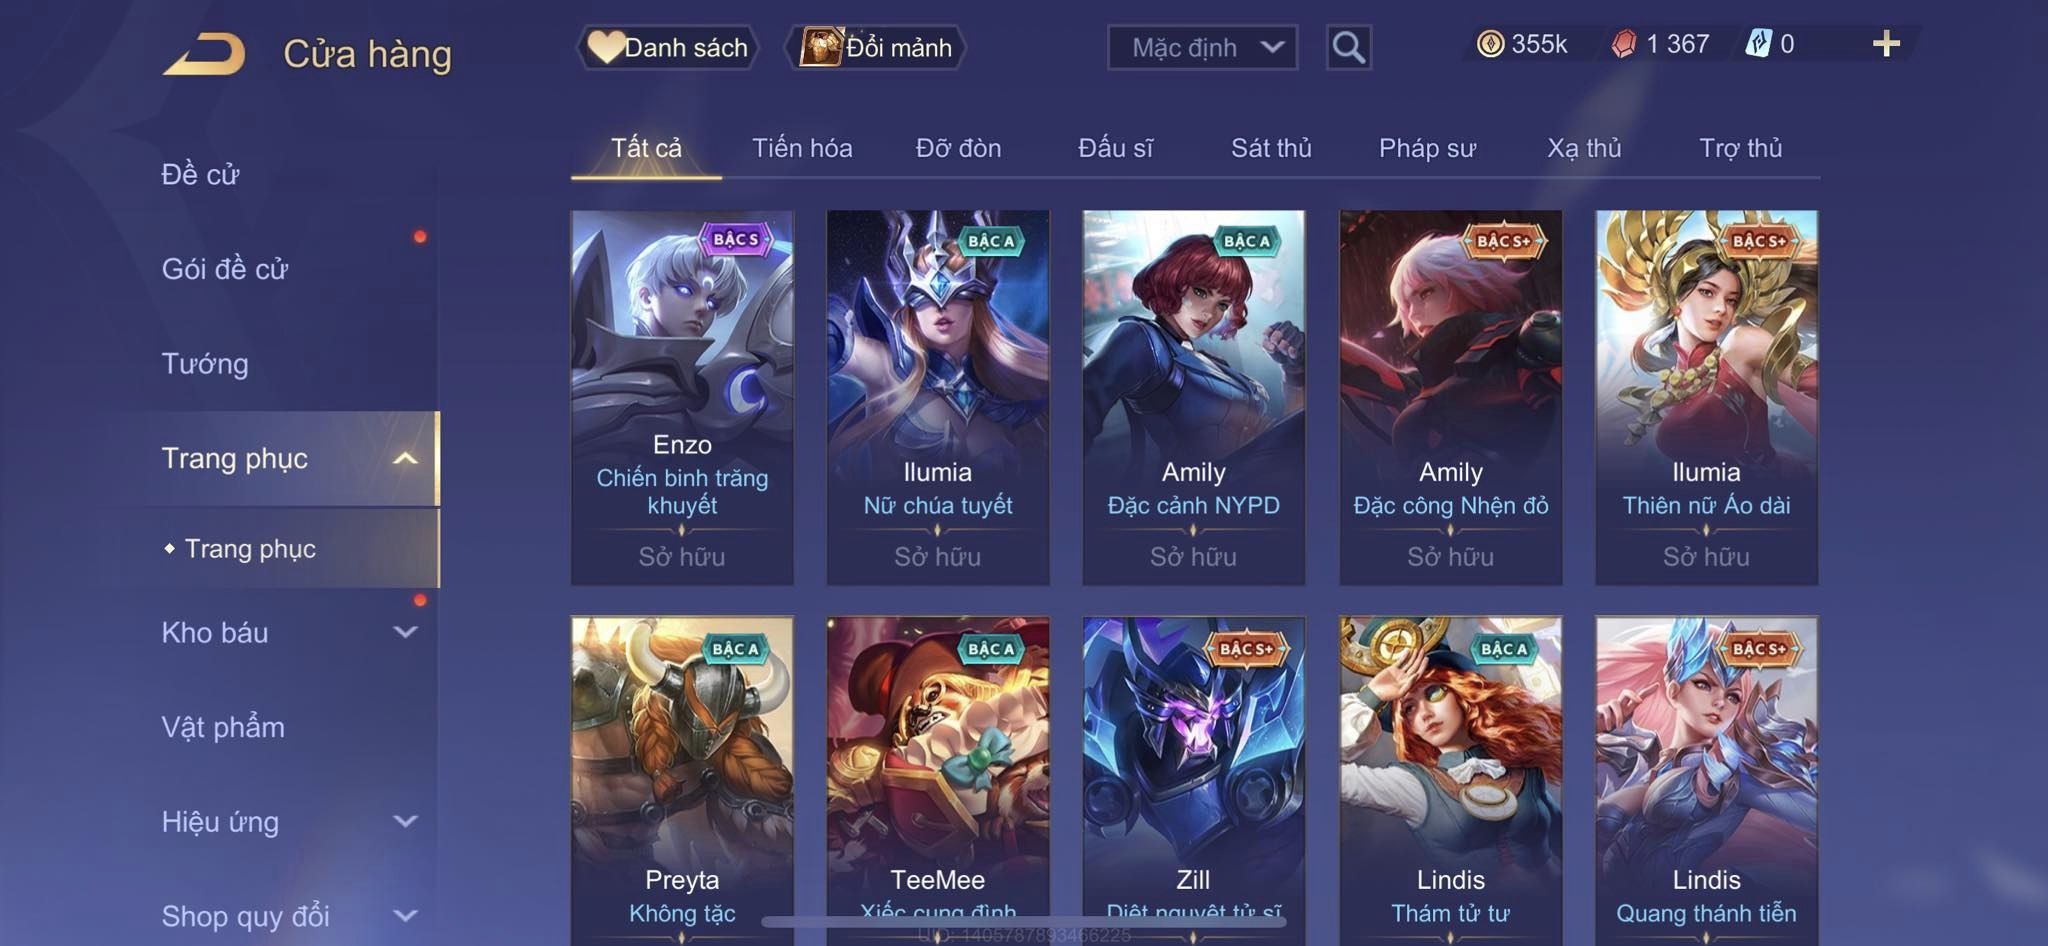Expand the Shop quy đổi section
2048x946 pixels.
(x=405, y=915)
